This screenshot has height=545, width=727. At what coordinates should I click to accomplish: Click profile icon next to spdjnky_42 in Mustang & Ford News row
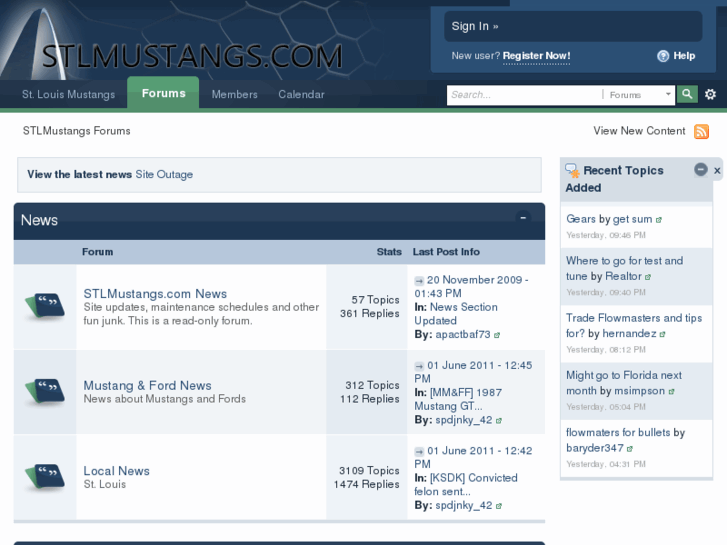(x=499, y=421)
